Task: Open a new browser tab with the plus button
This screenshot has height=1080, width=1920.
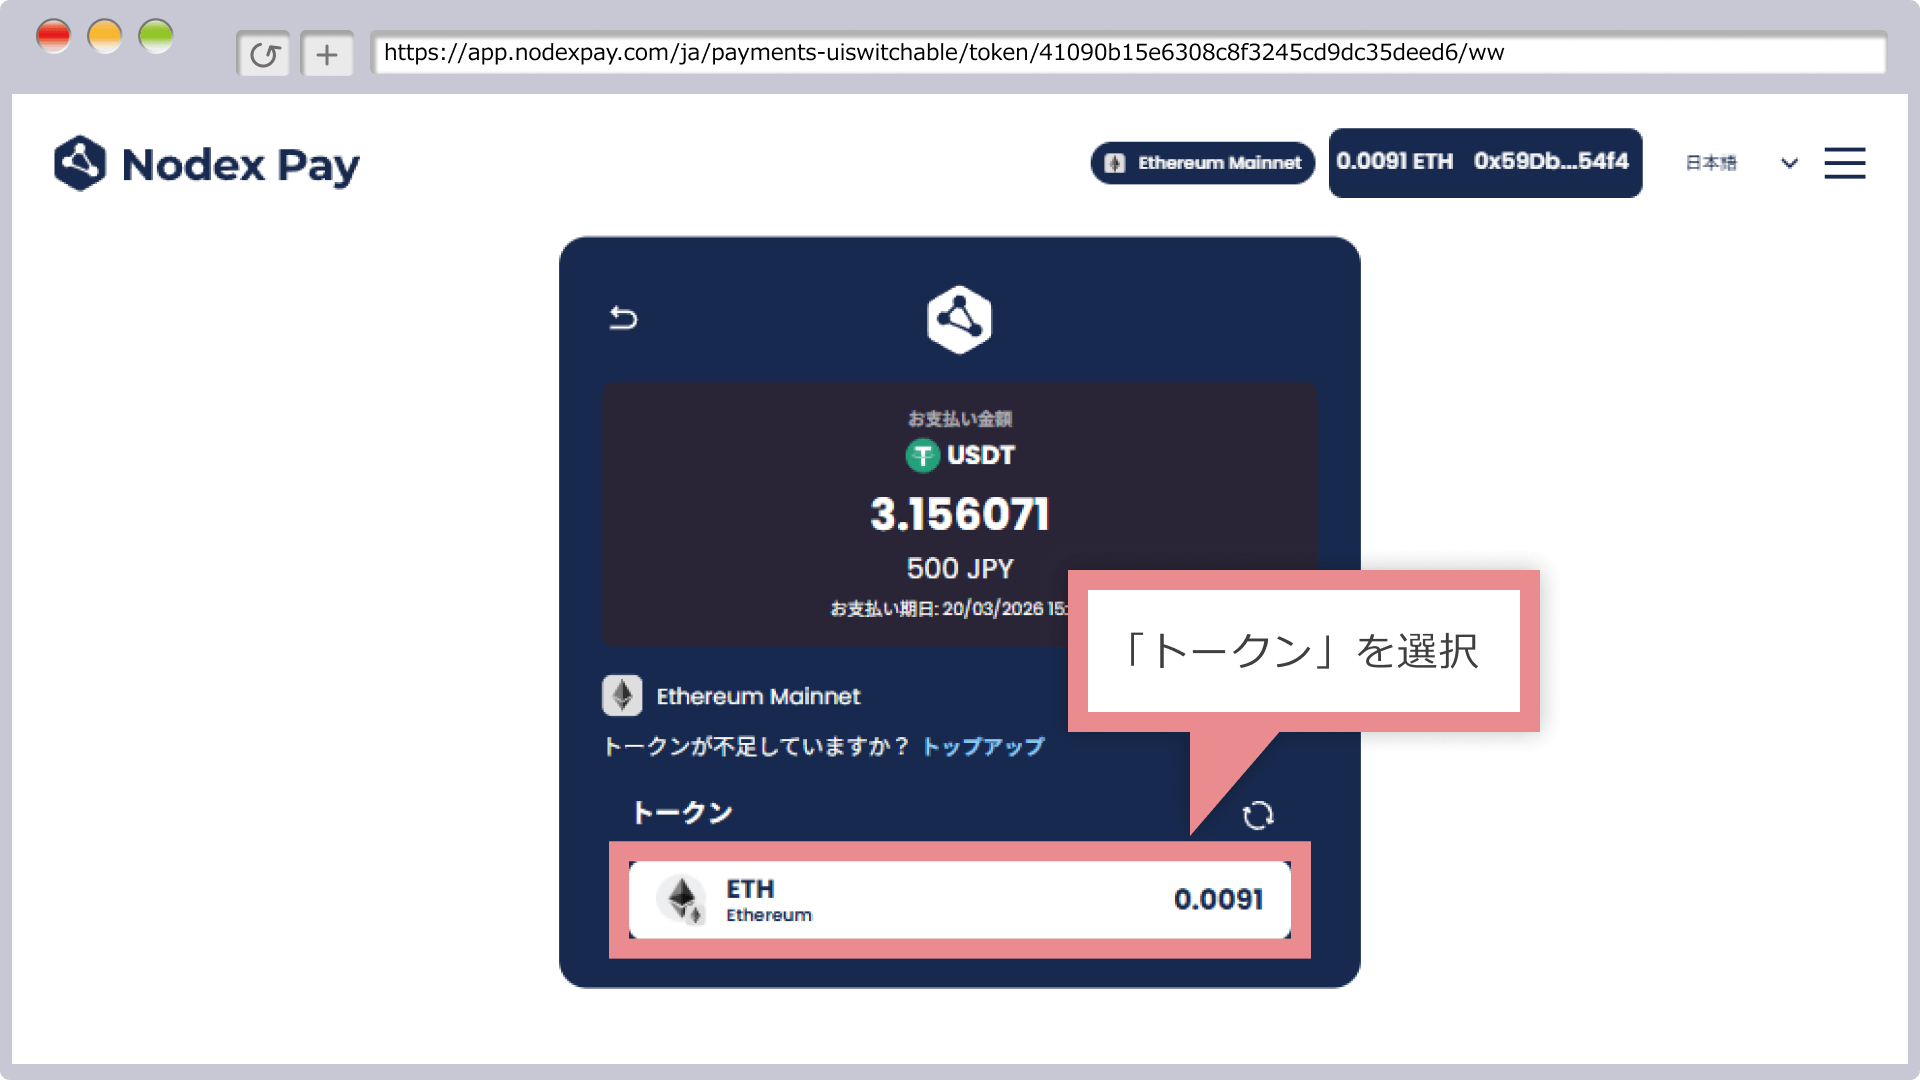Action: click(x=327, y=54)
